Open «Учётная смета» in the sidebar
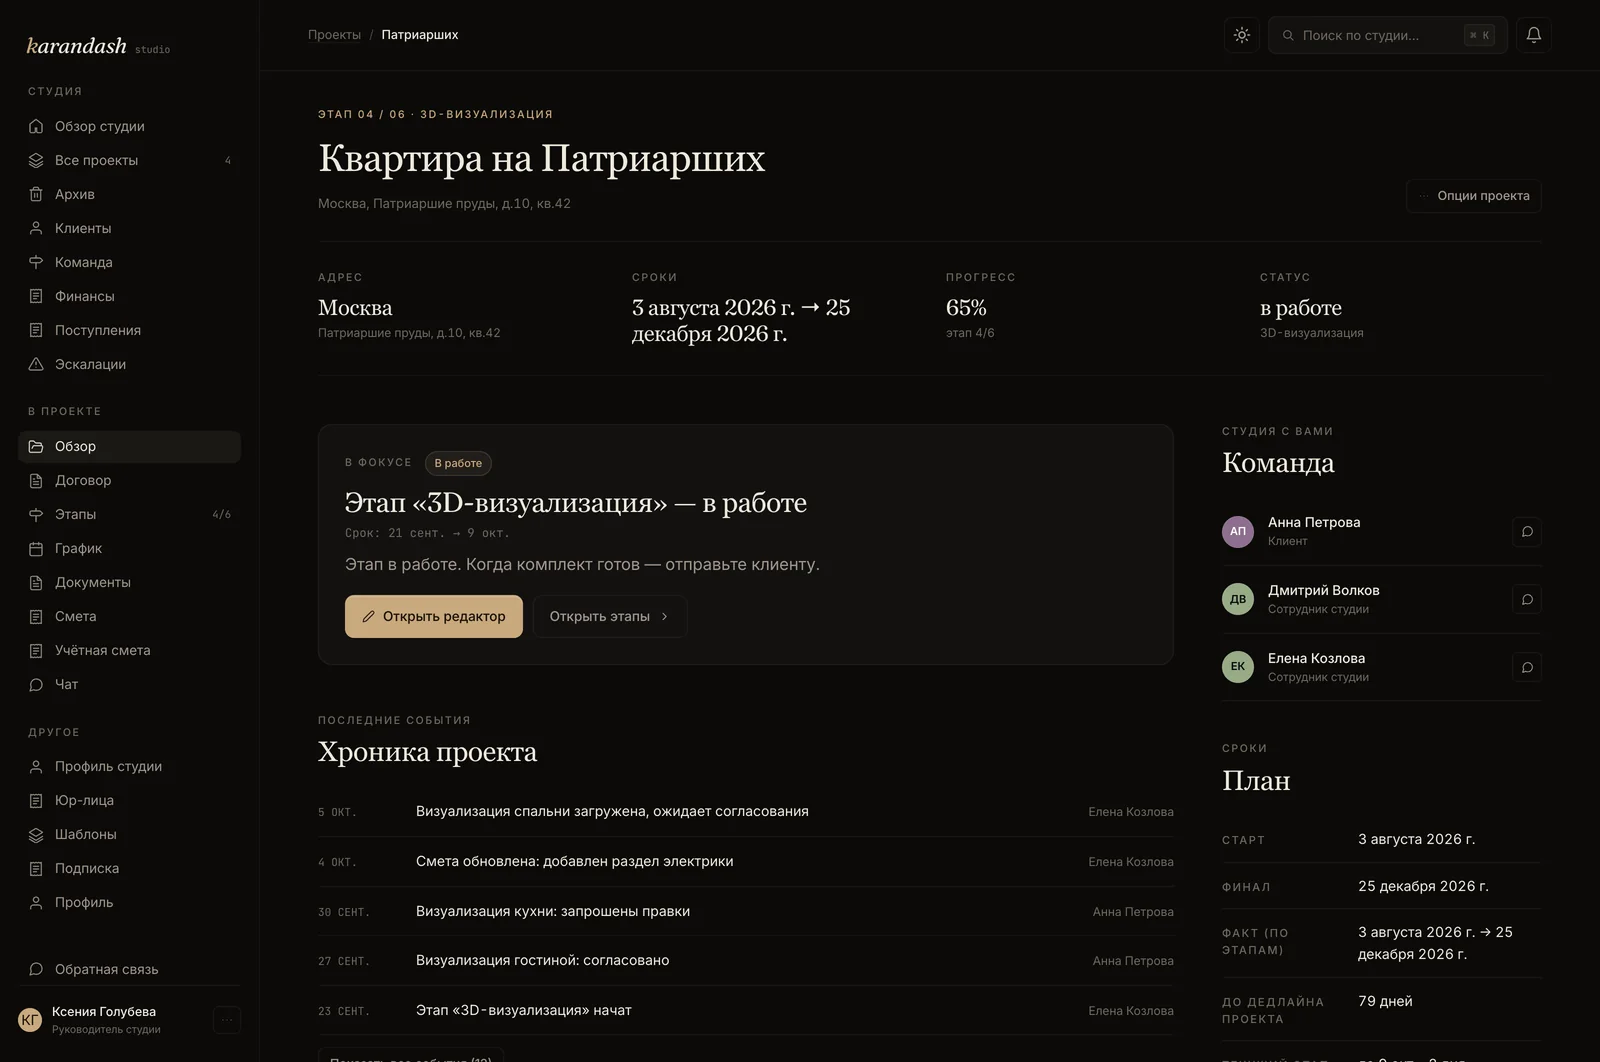Screen dimensions: 1600x1062 click(x=129, y=650)
